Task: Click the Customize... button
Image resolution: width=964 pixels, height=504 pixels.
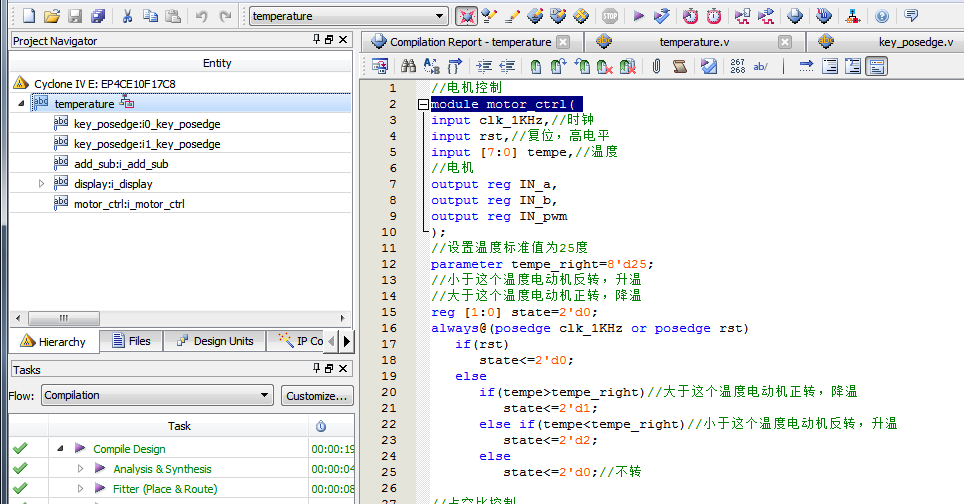Action: pyautogui.click(x=317, y=396)
